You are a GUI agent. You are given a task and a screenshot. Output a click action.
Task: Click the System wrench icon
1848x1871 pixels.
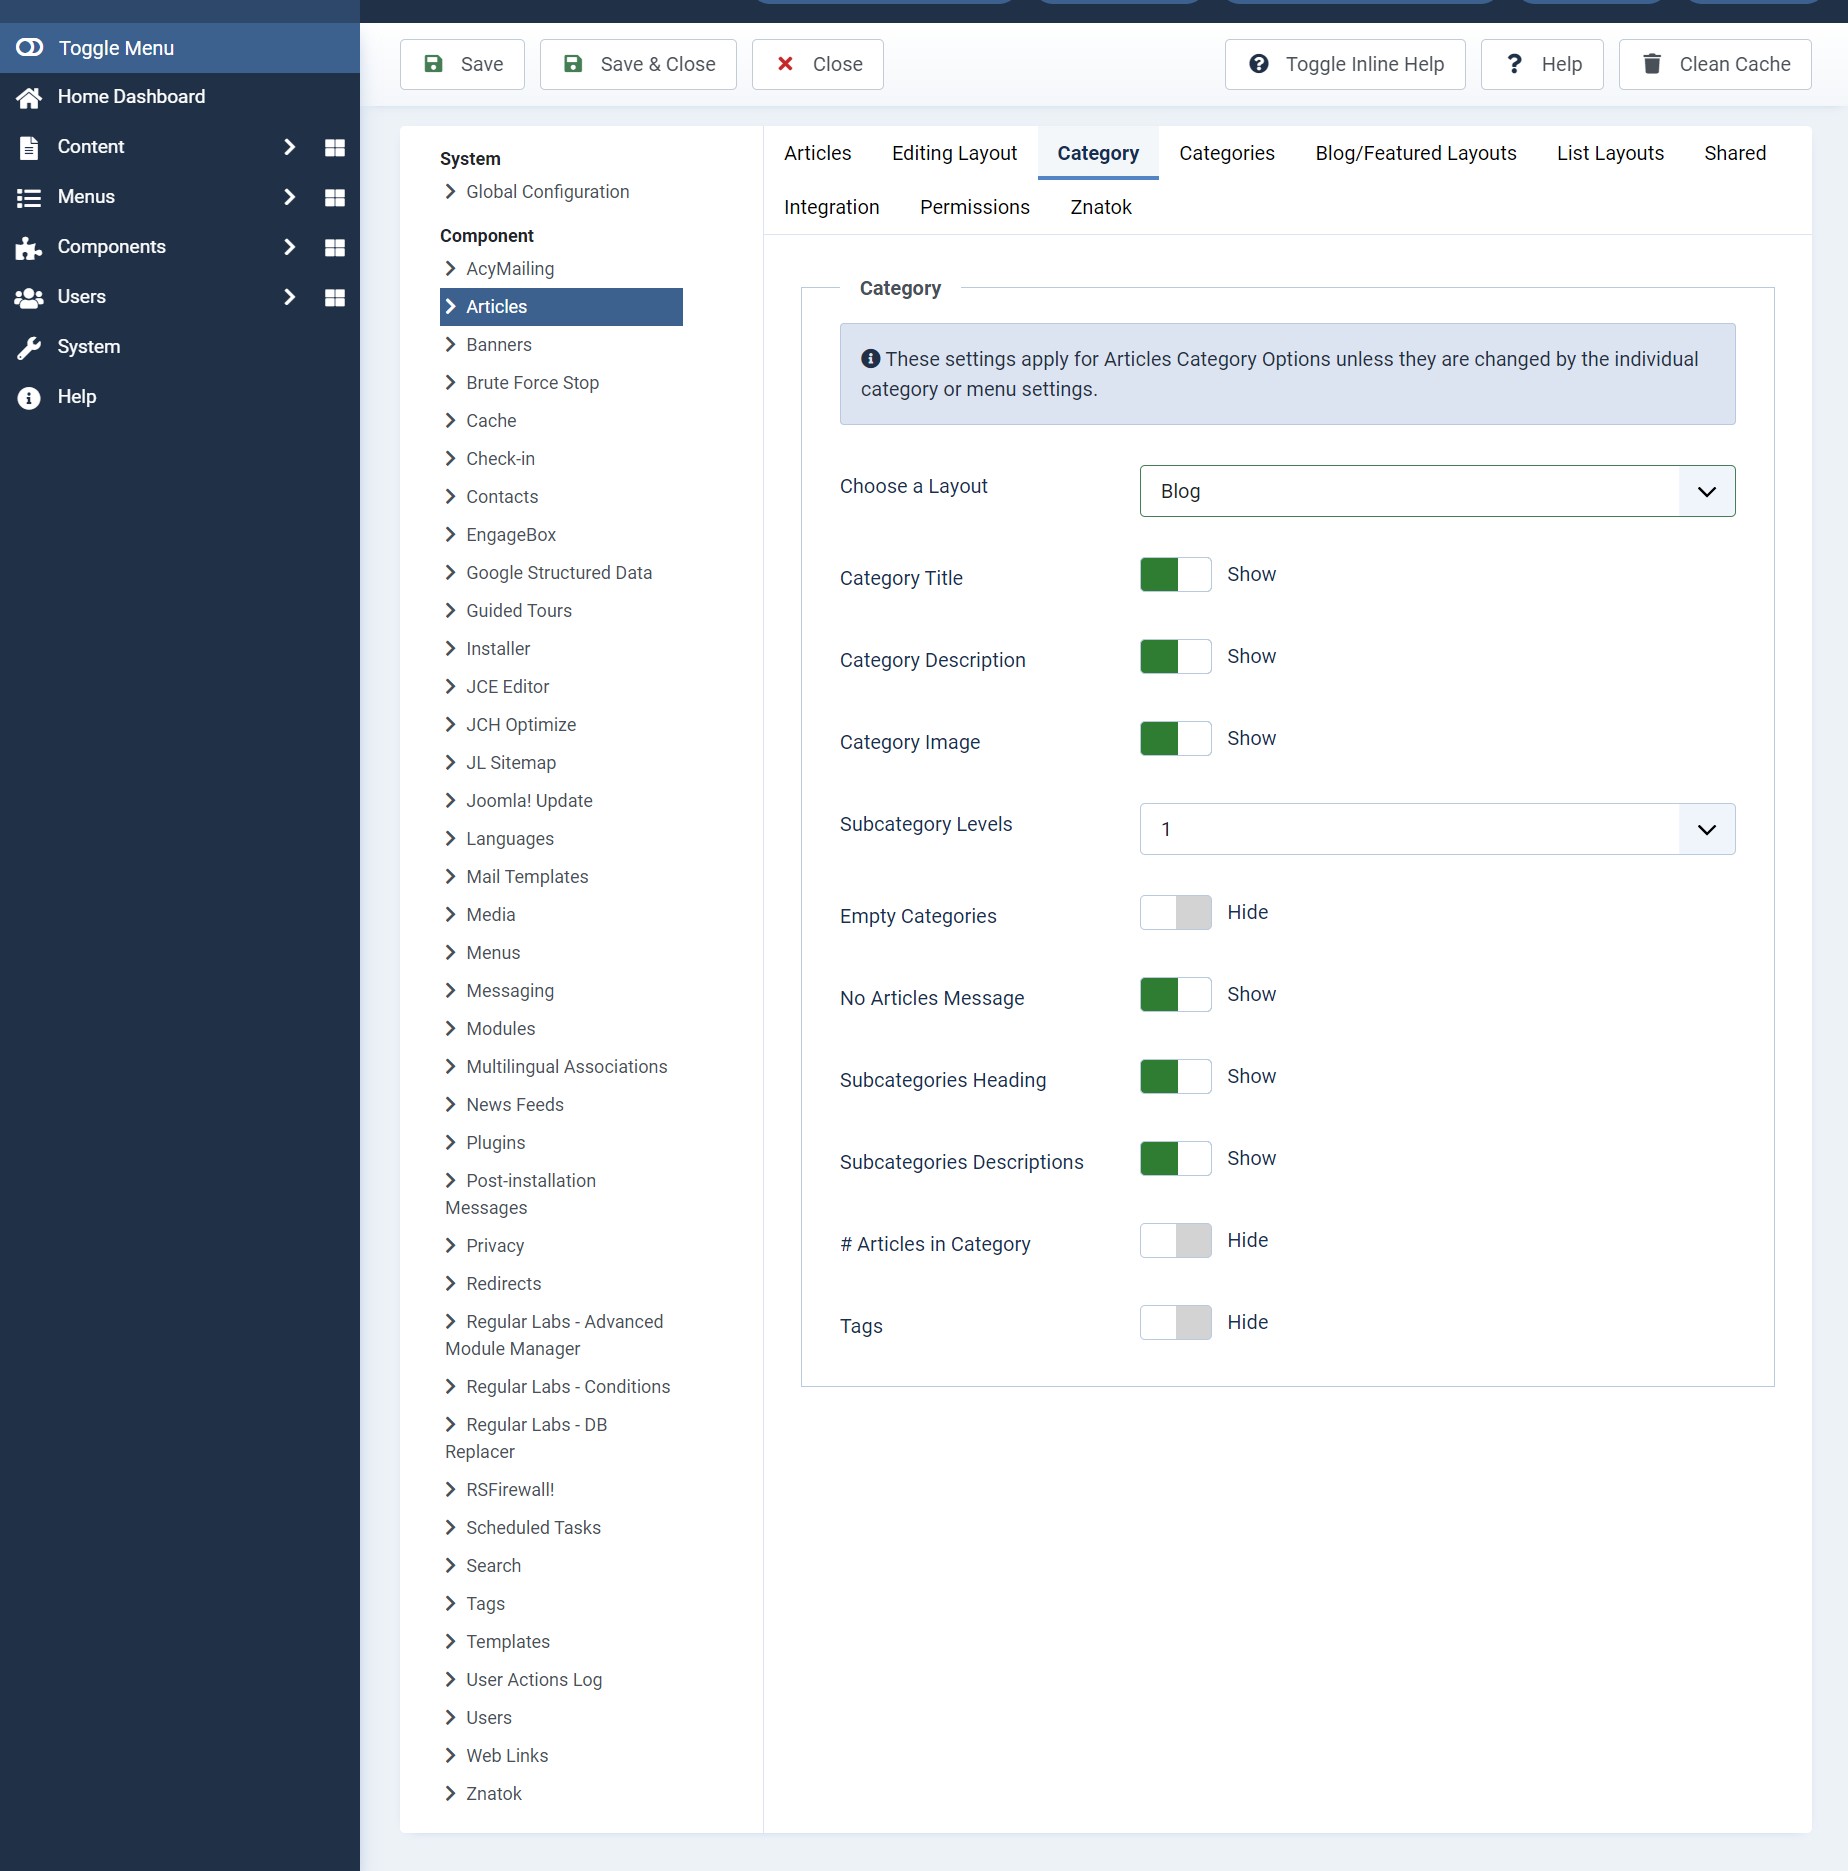29,347
